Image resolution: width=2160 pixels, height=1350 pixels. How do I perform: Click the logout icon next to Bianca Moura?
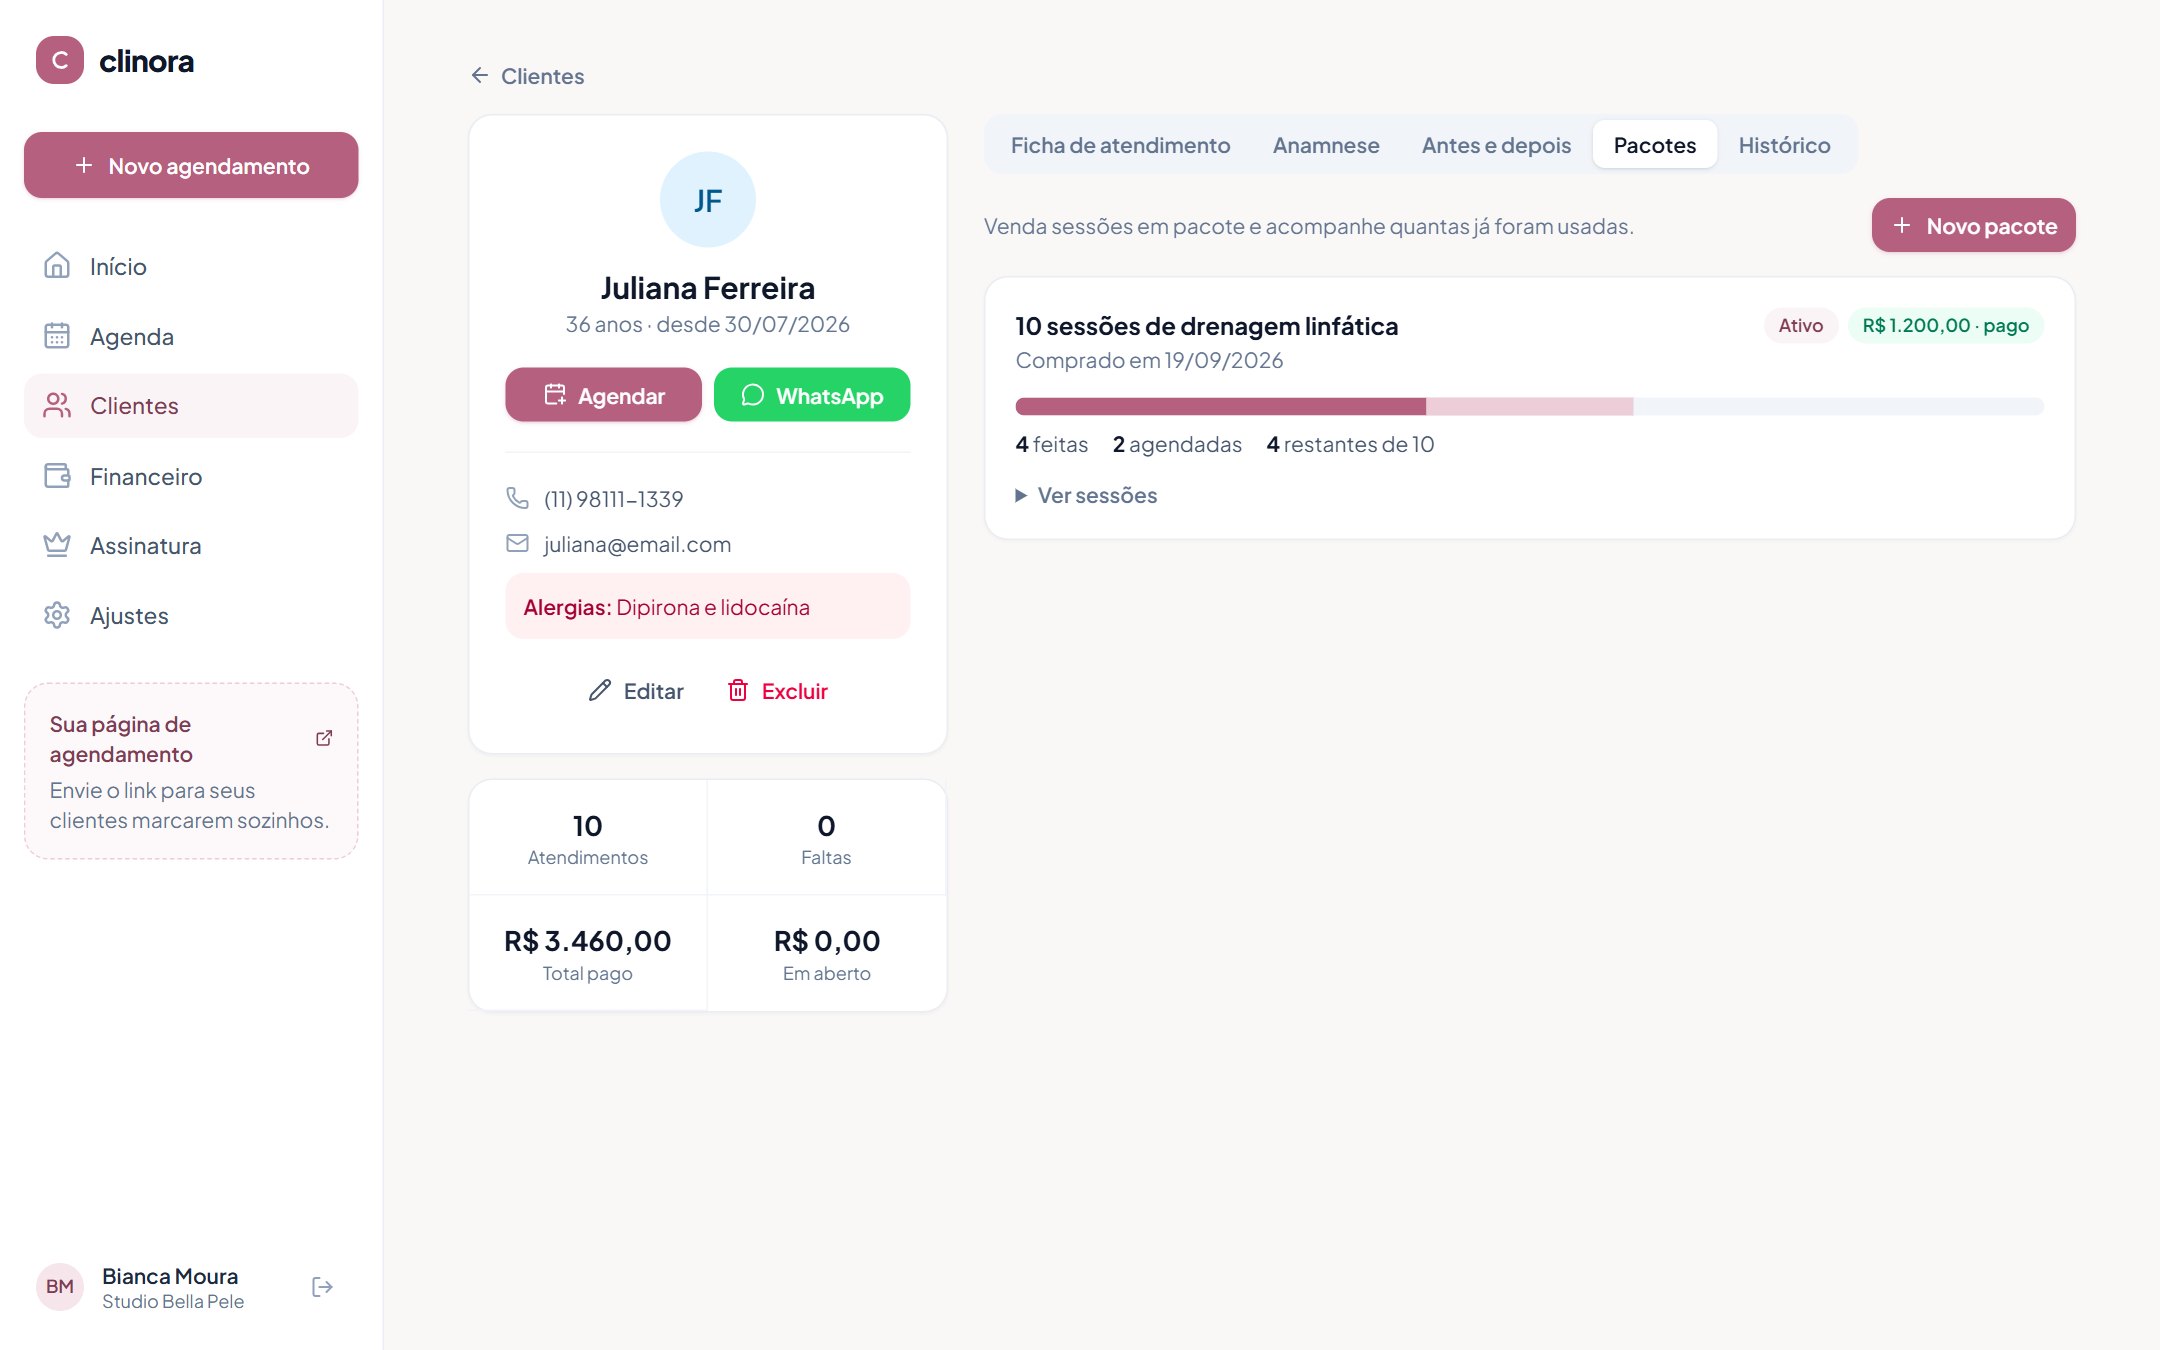coord(322,1287)
